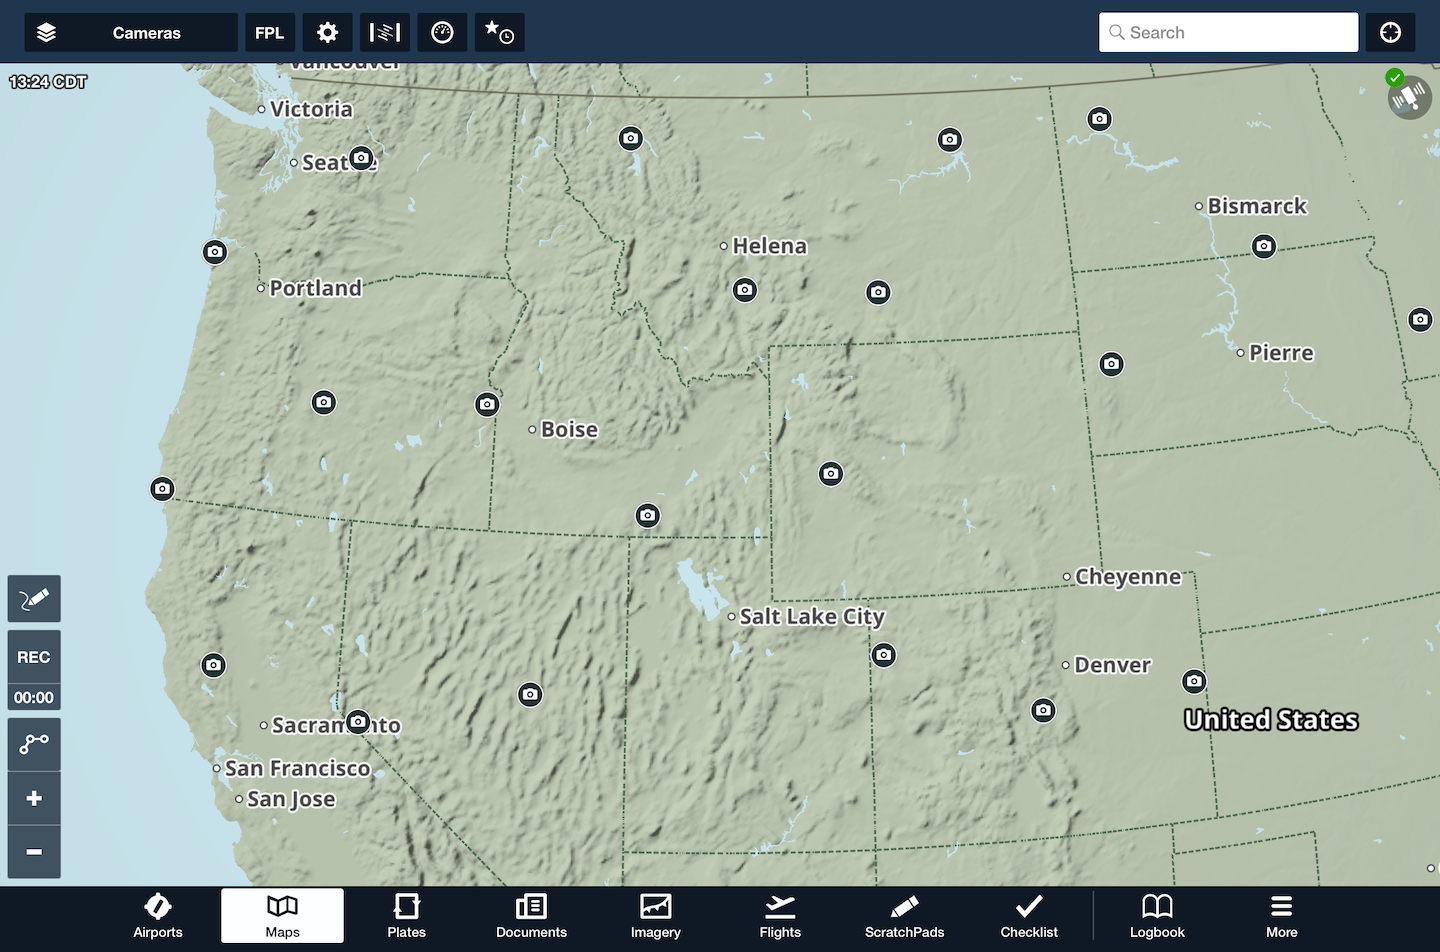Open the Logbook tab
This screenshot has width=1440, height=952.
click(x=1157, y=916)
